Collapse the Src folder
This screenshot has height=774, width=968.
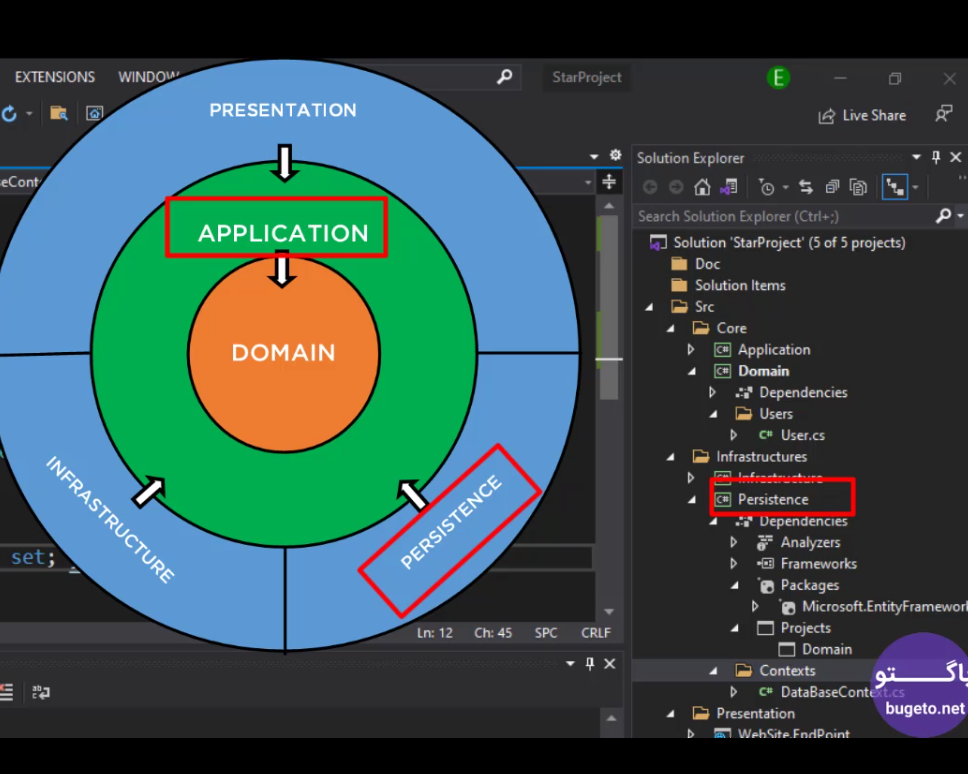click(x=649, y=307)
